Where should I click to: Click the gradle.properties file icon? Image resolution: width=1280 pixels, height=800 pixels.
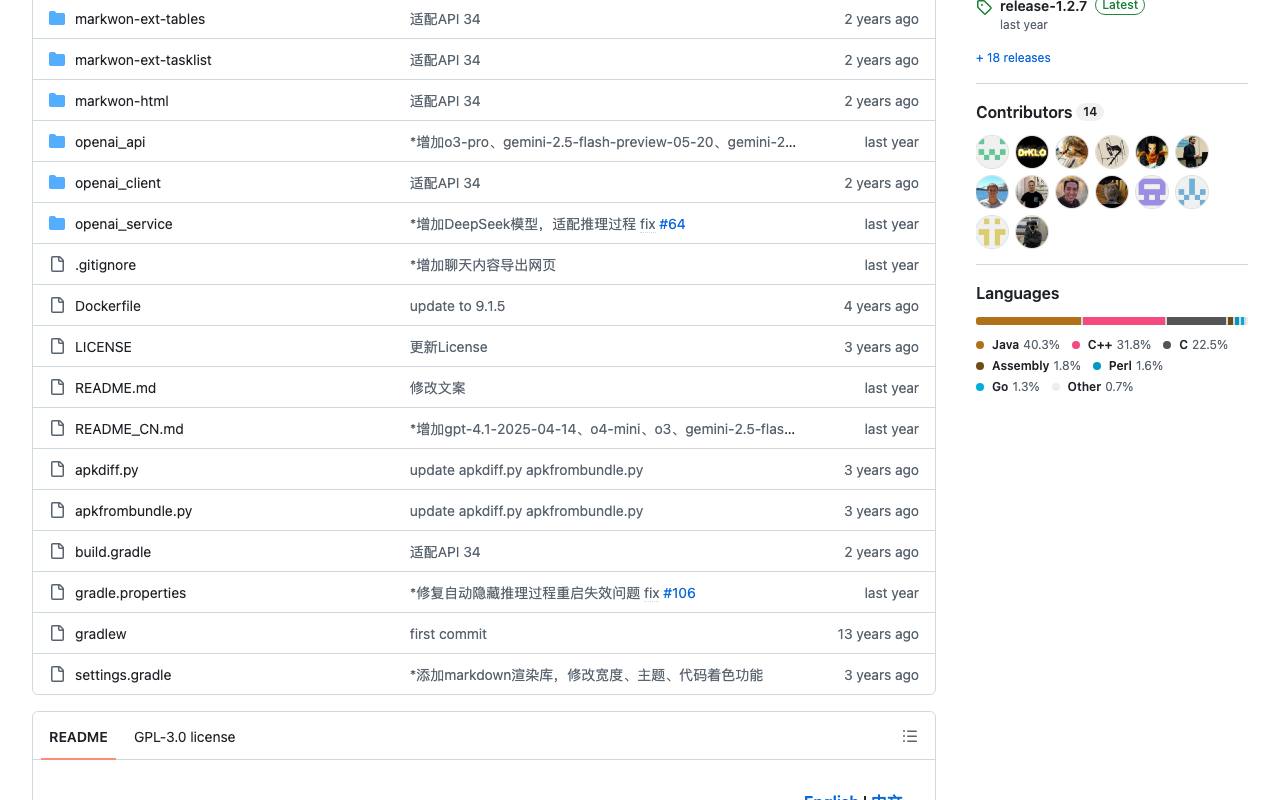pos(57,593)
